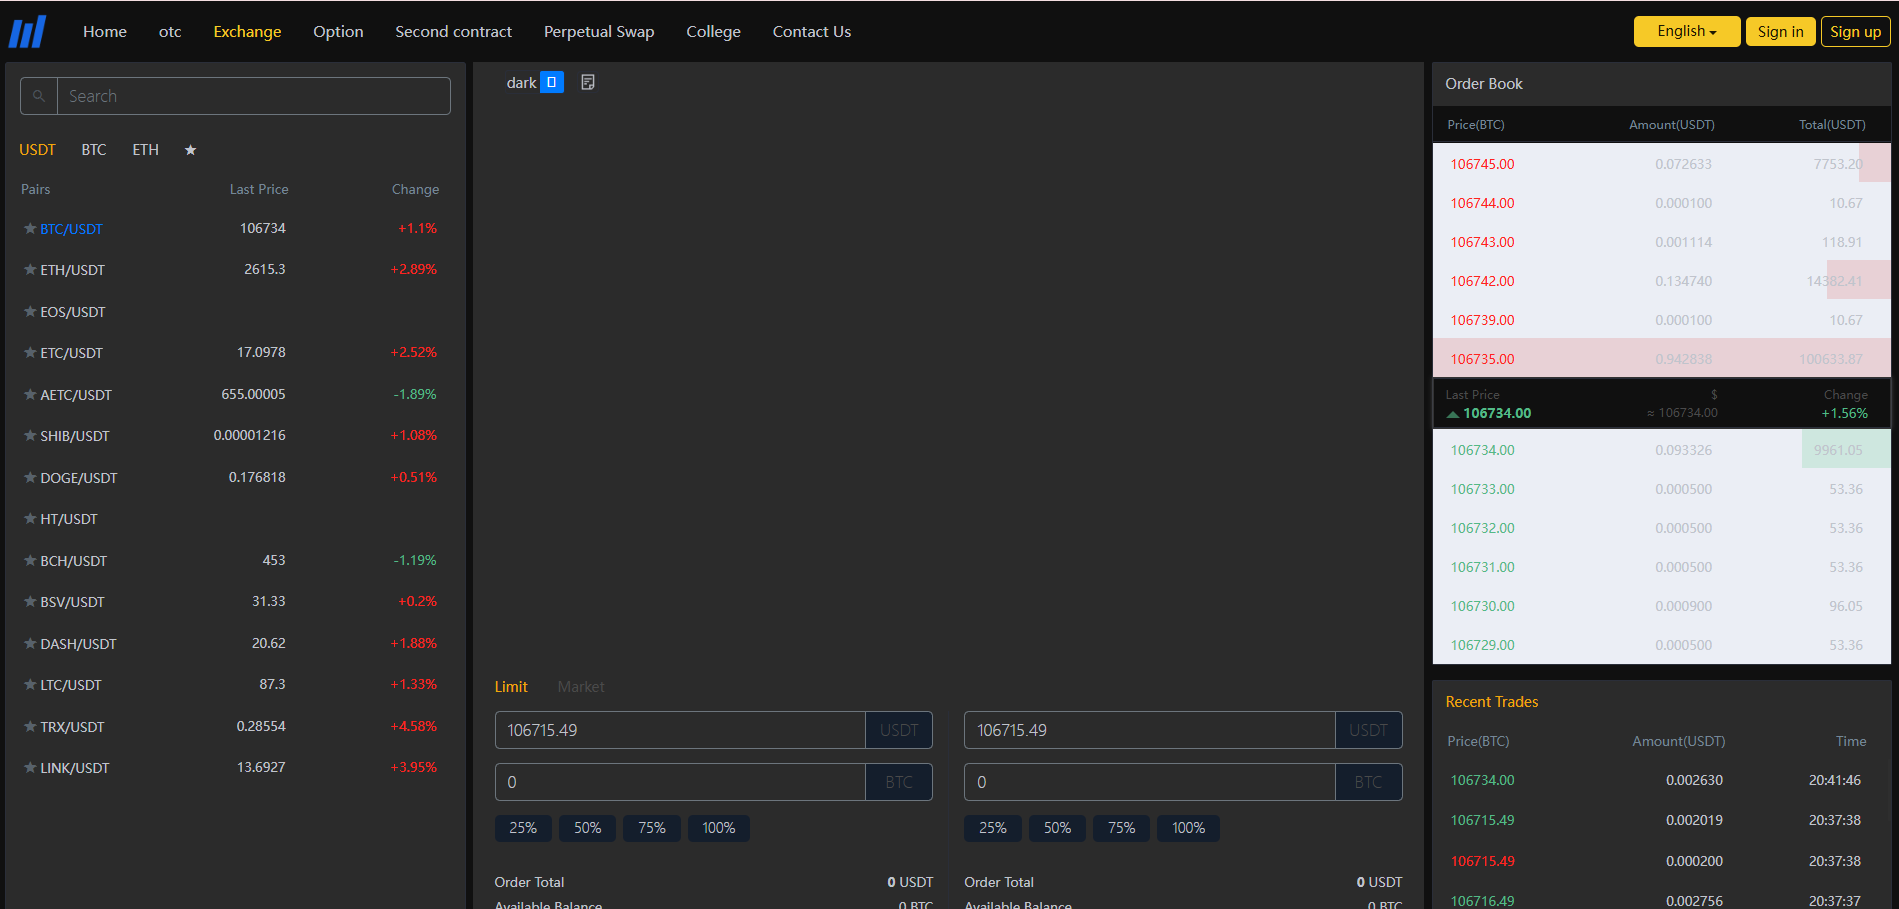Viewport: 1899px width, 909px height.
Task: Switch to the BTC market tab
Action: [x=94, y=150]
